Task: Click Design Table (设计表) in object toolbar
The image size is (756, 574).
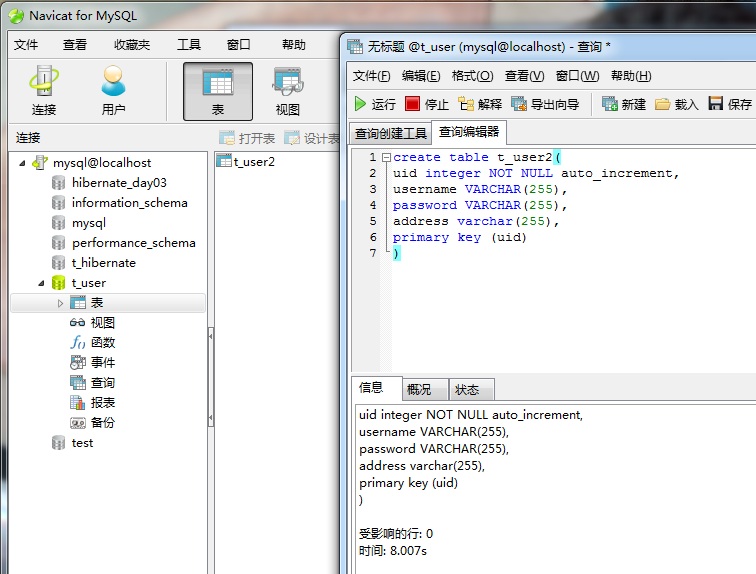Action: 311,138
